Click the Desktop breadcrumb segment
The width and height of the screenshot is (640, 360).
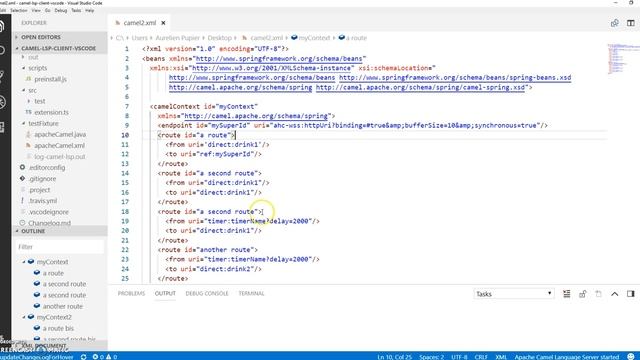click(x=219, y=38)
